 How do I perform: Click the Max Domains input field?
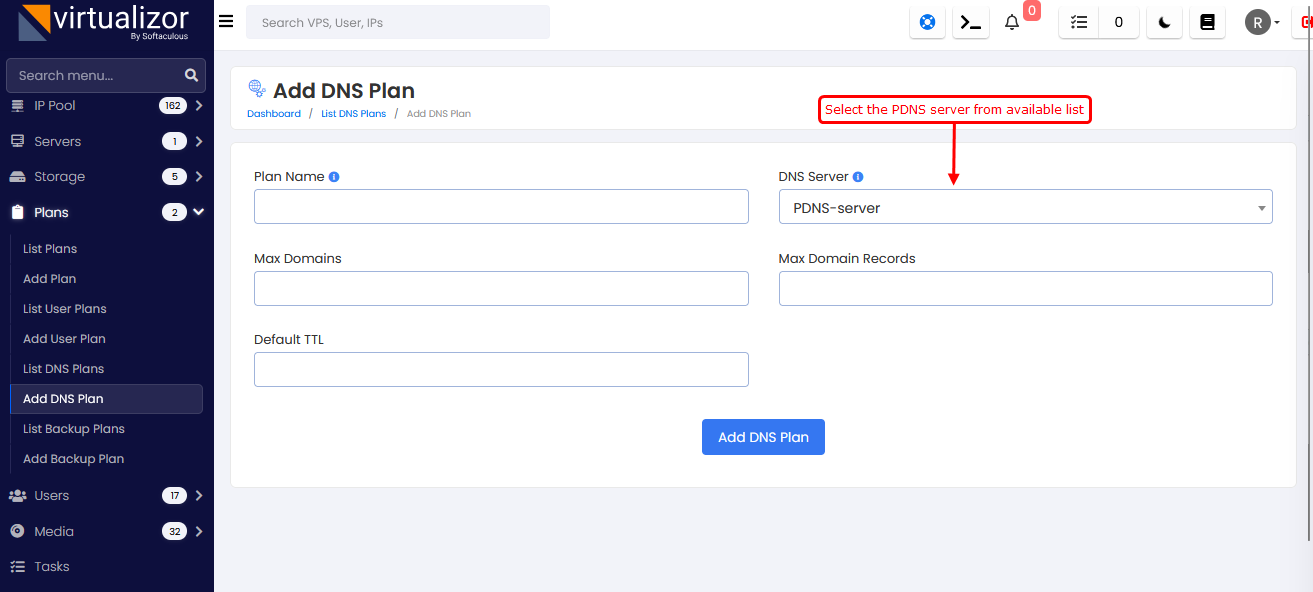[501, 288]
